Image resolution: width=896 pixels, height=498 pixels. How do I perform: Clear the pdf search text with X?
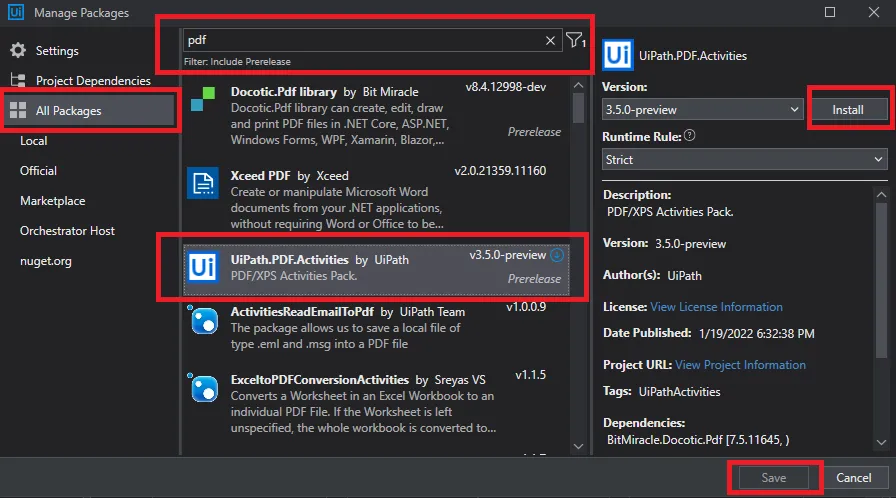[550, 41]
